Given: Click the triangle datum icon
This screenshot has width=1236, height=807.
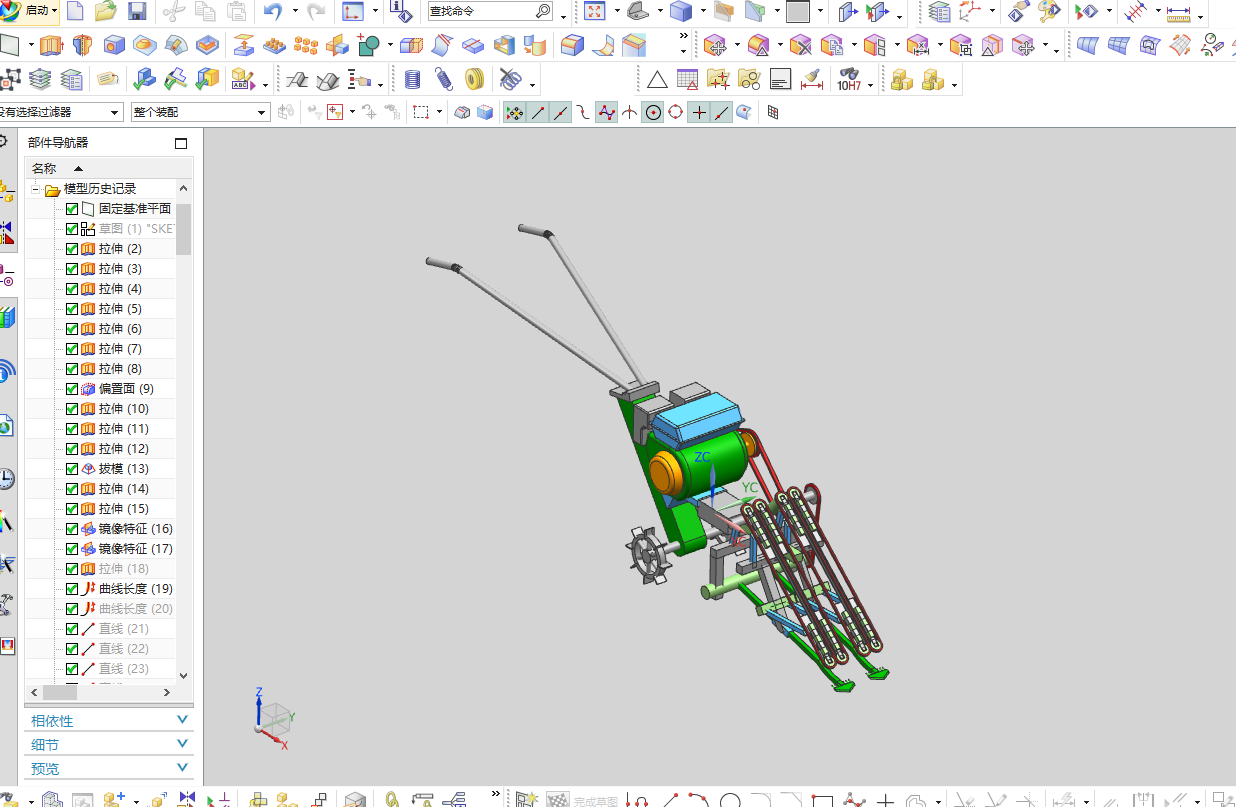Looking at the screenshot, I should coord(657,79).
